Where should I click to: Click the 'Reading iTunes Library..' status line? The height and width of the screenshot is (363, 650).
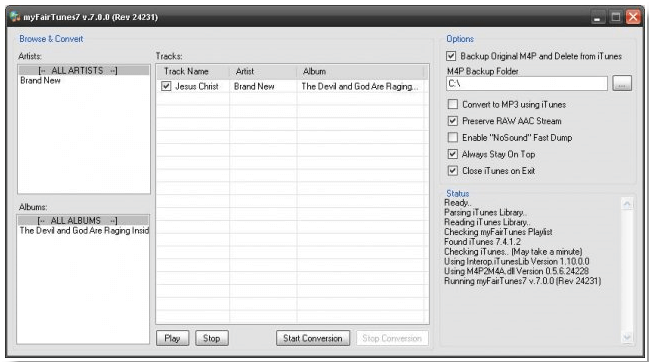click(487, 222)
